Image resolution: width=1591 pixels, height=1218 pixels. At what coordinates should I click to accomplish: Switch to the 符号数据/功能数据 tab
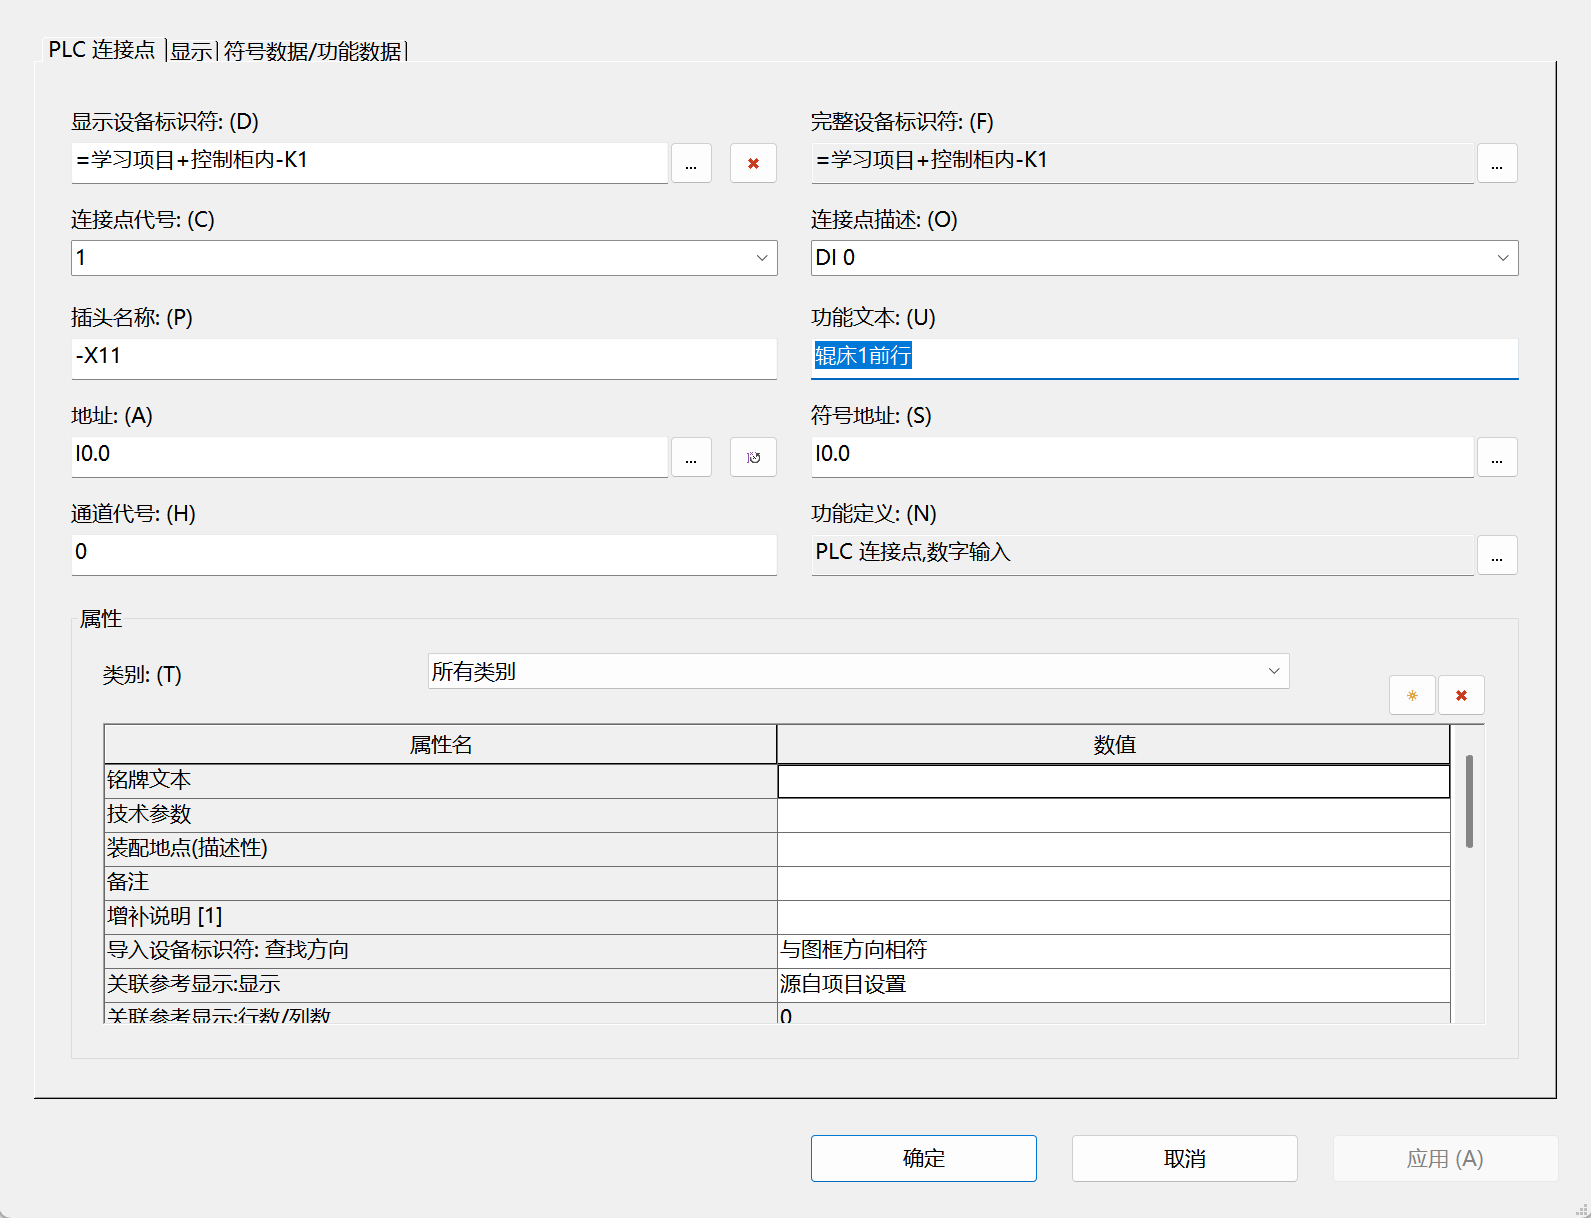(312, 51)
